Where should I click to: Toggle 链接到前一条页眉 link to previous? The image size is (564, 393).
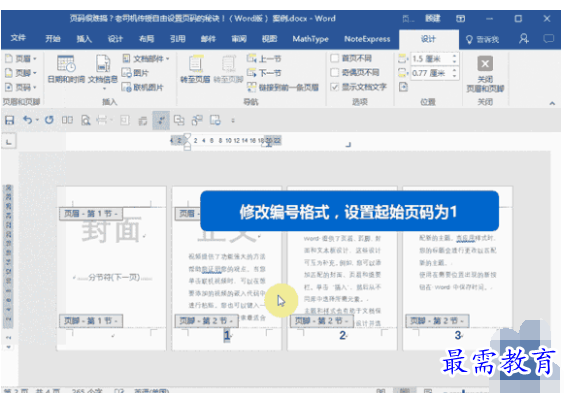pyautogui.click(x=283, y=87)
